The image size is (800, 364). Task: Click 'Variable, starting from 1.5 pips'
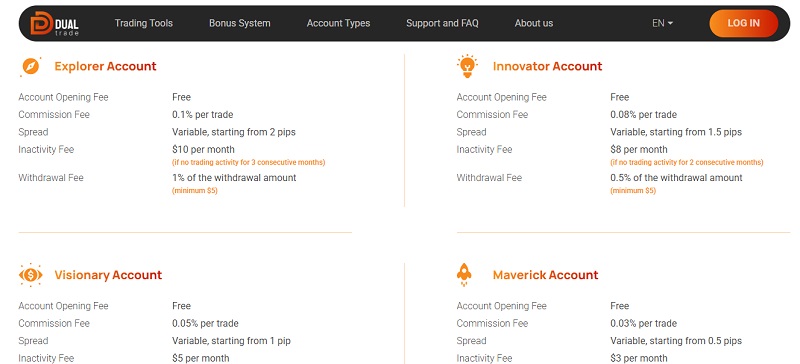(676, 132)
